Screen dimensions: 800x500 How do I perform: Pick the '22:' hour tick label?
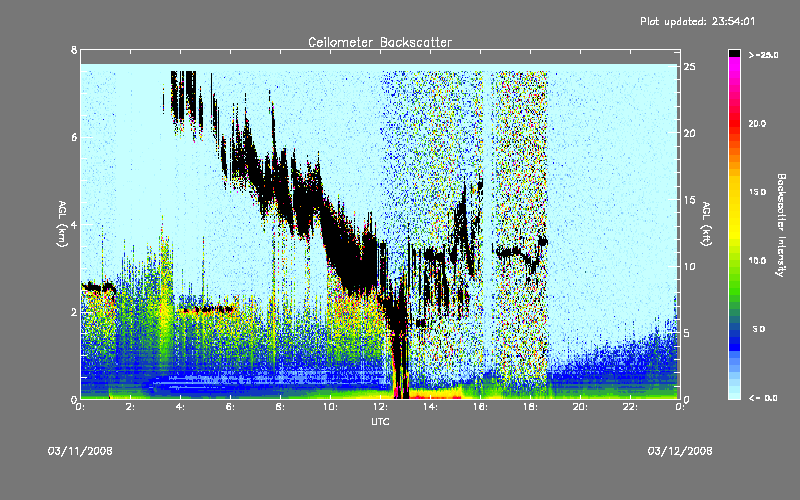point(630,407)
